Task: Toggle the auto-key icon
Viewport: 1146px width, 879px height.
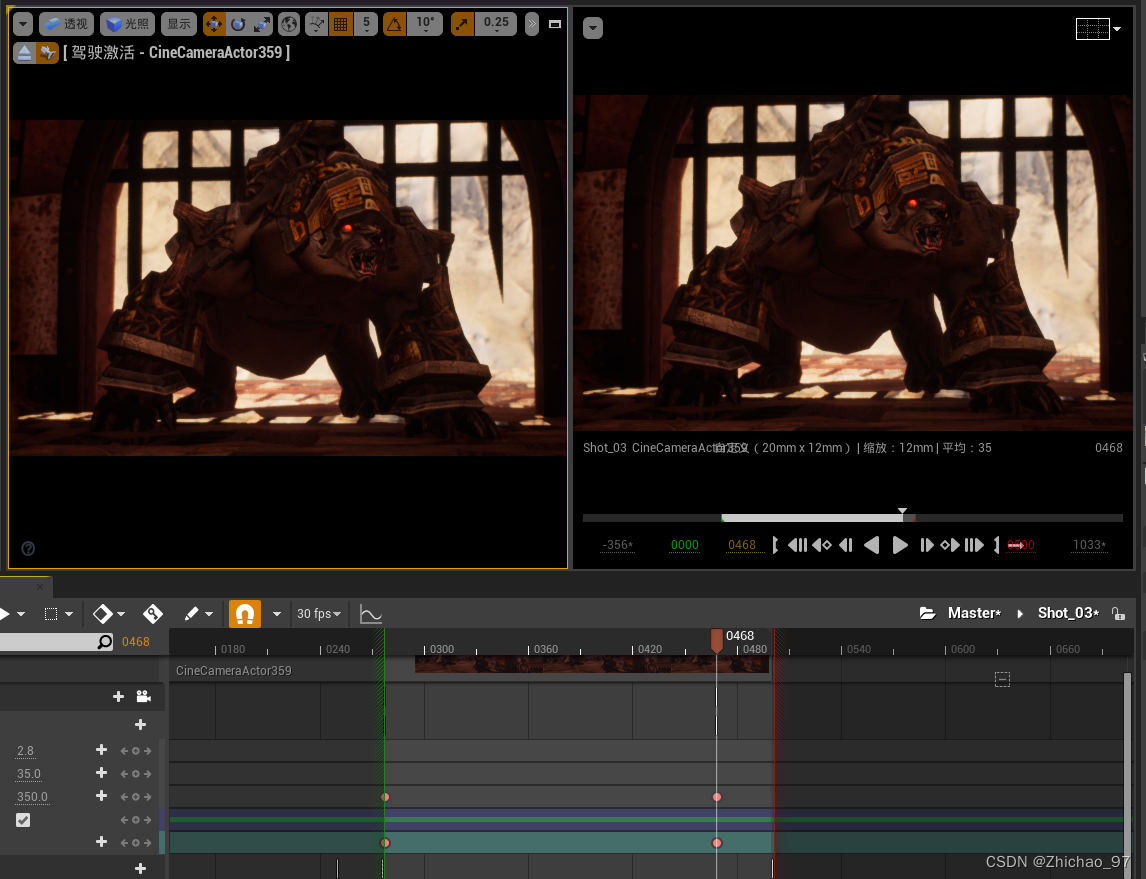Action: point(153,614)
